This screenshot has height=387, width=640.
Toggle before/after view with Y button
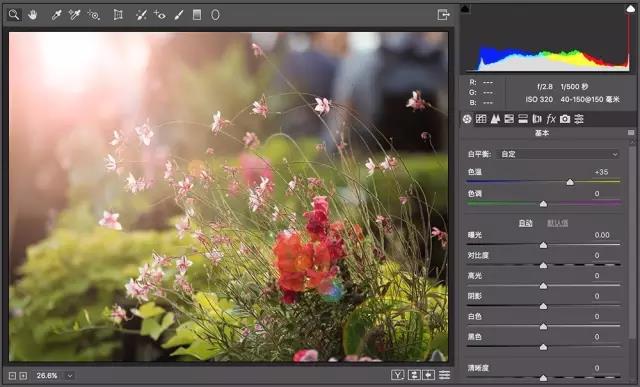397,375
